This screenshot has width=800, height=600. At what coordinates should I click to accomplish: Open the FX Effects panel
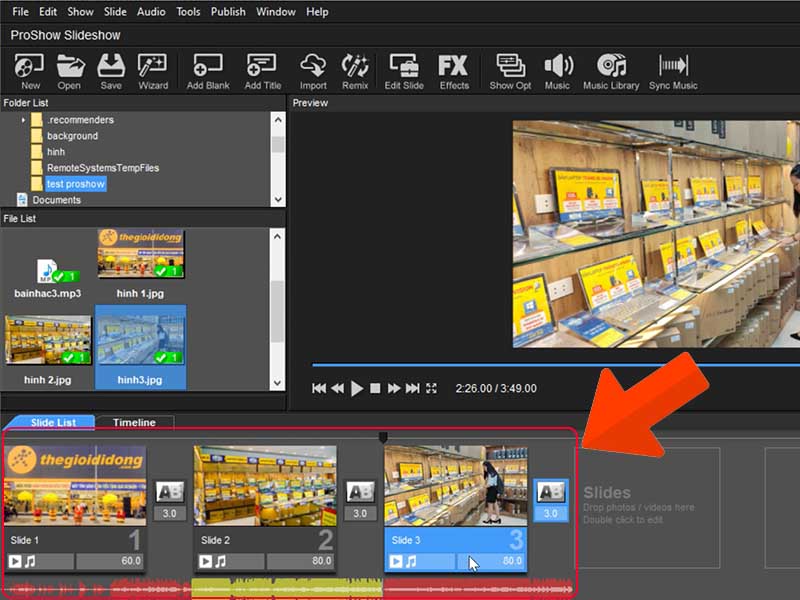pos(453,70)
